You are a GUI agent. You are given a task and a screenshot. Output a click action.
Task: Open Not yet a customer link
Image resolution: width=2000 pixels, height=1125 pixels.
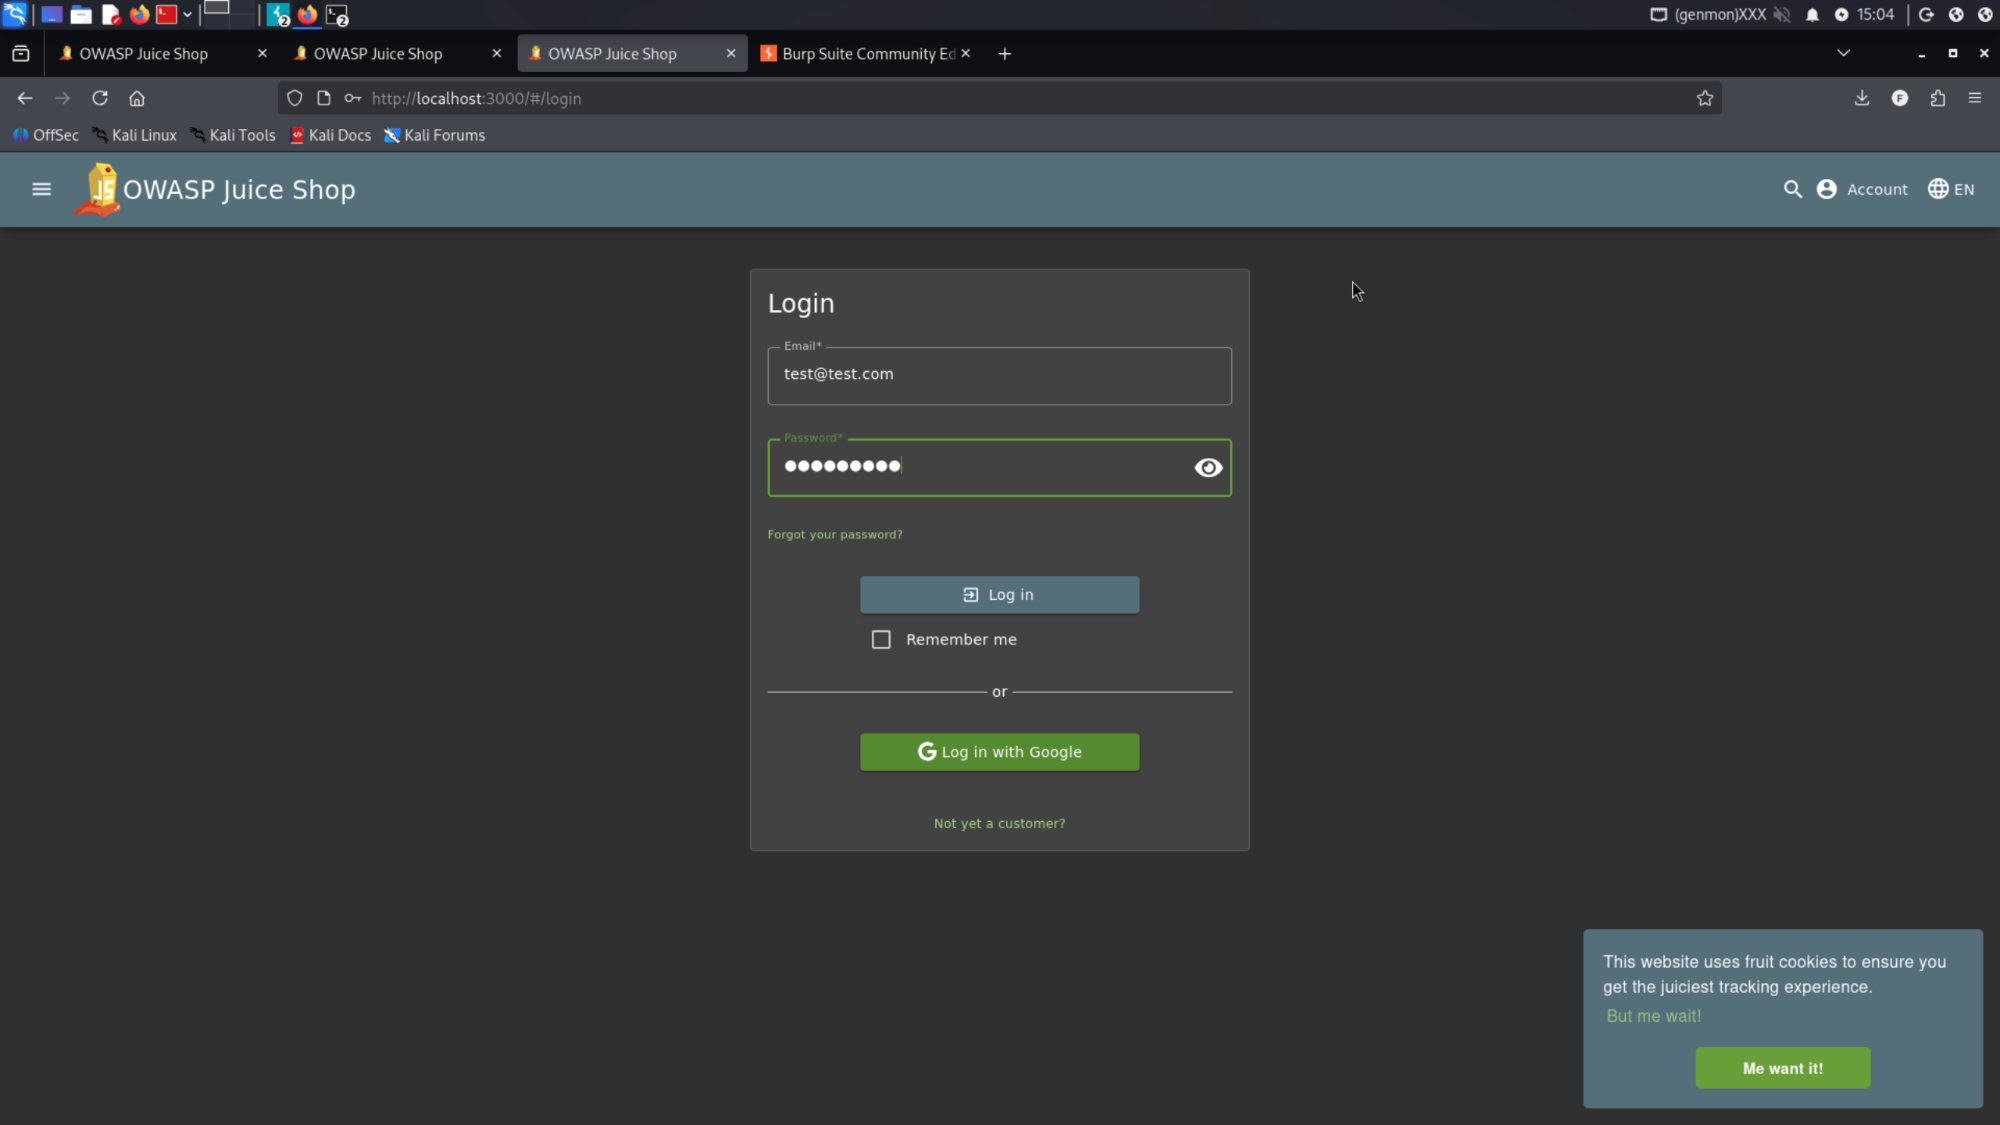coord(999,823)
